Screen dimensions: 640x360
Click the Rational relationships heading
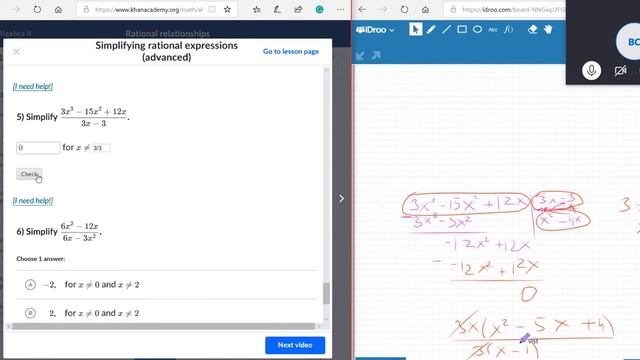tap(167, 33)
